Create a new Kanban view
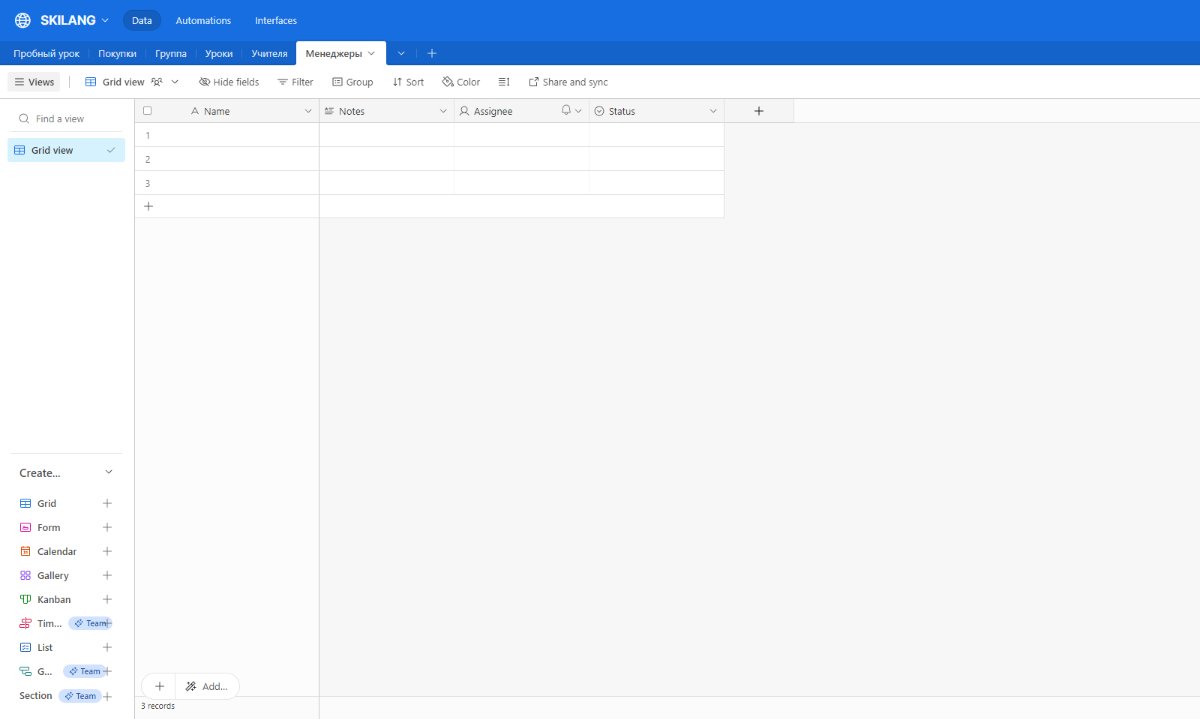The width and height of the screenshot is (1200, 719). pyautogui.click(x=107, y=600)
